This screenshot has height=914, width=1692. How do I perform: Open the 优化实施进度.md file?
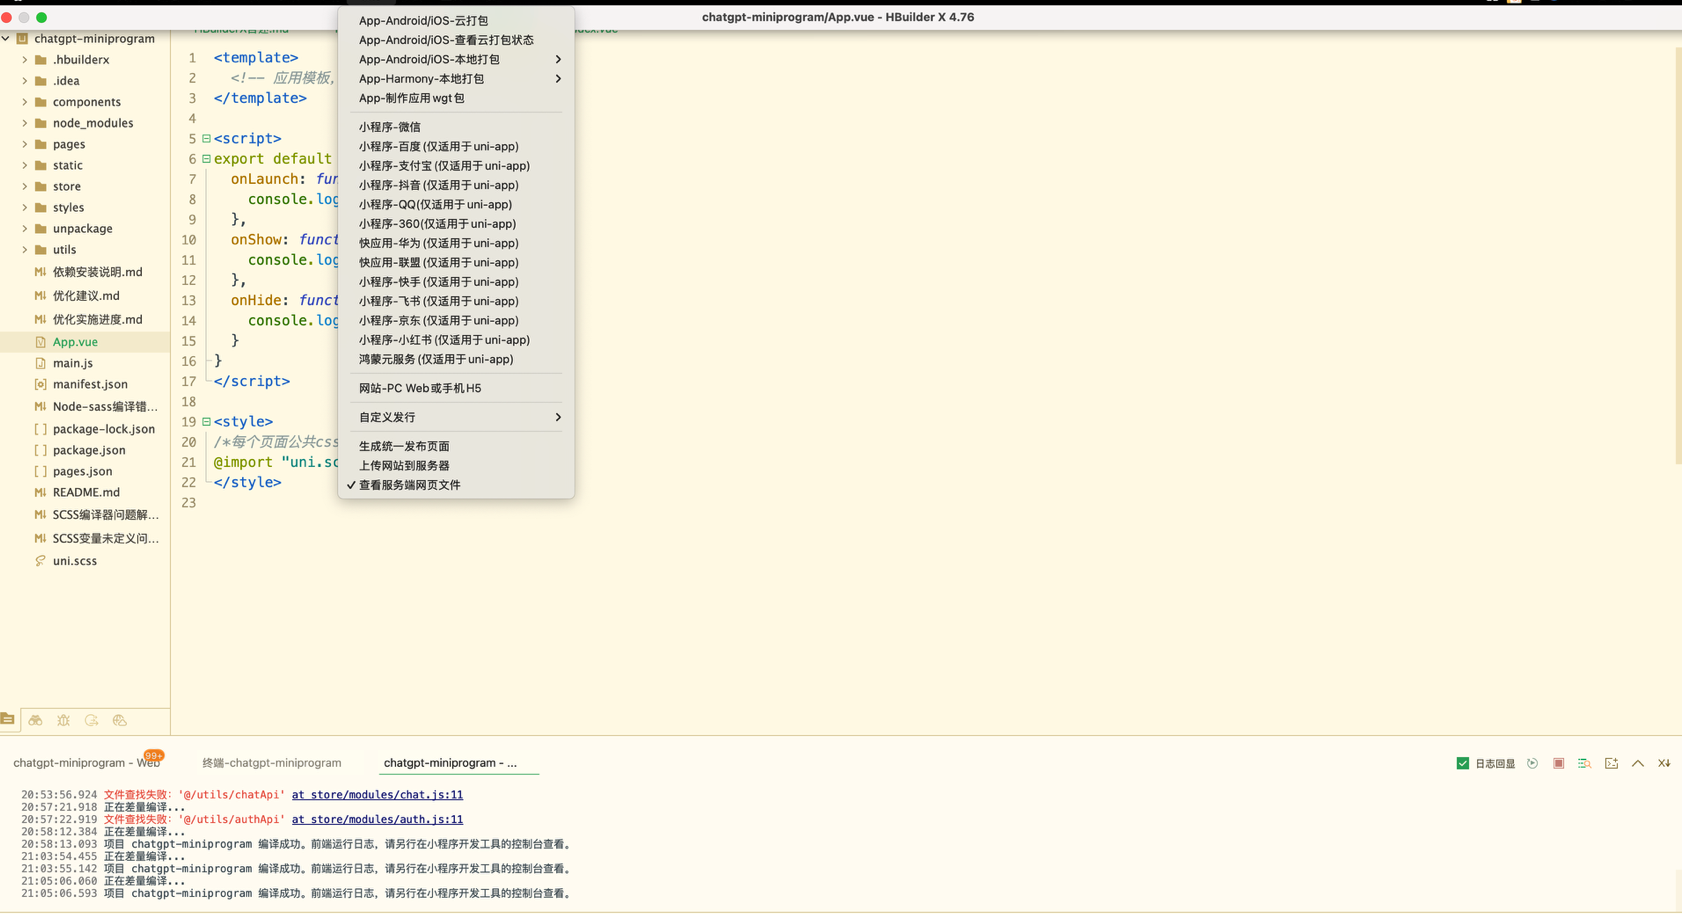pos(98,321)
